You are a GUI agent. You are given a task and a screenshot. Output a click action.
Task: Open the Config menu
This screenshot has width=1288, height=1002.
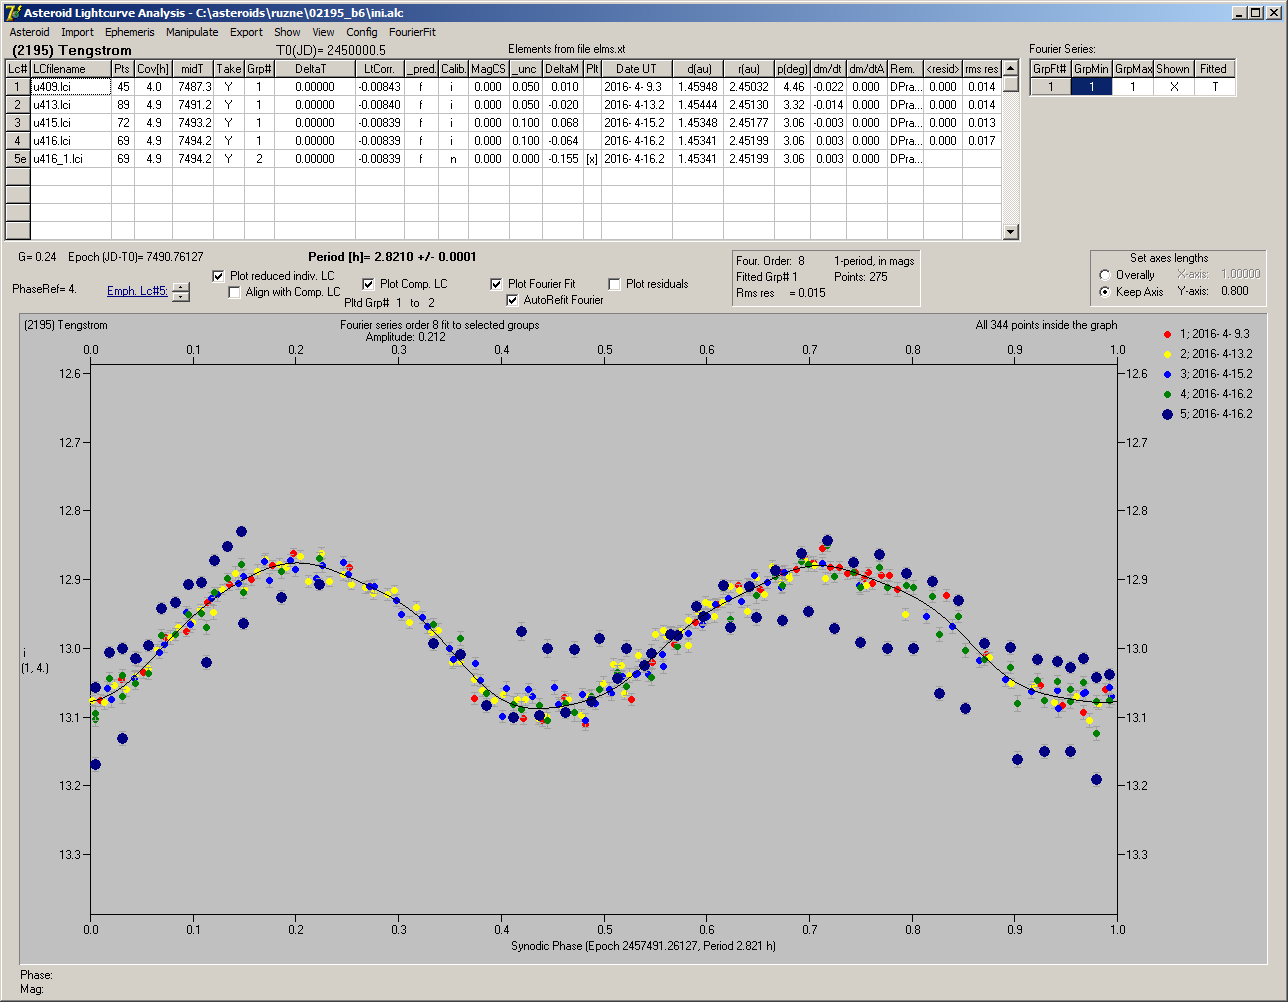(362, 32)
